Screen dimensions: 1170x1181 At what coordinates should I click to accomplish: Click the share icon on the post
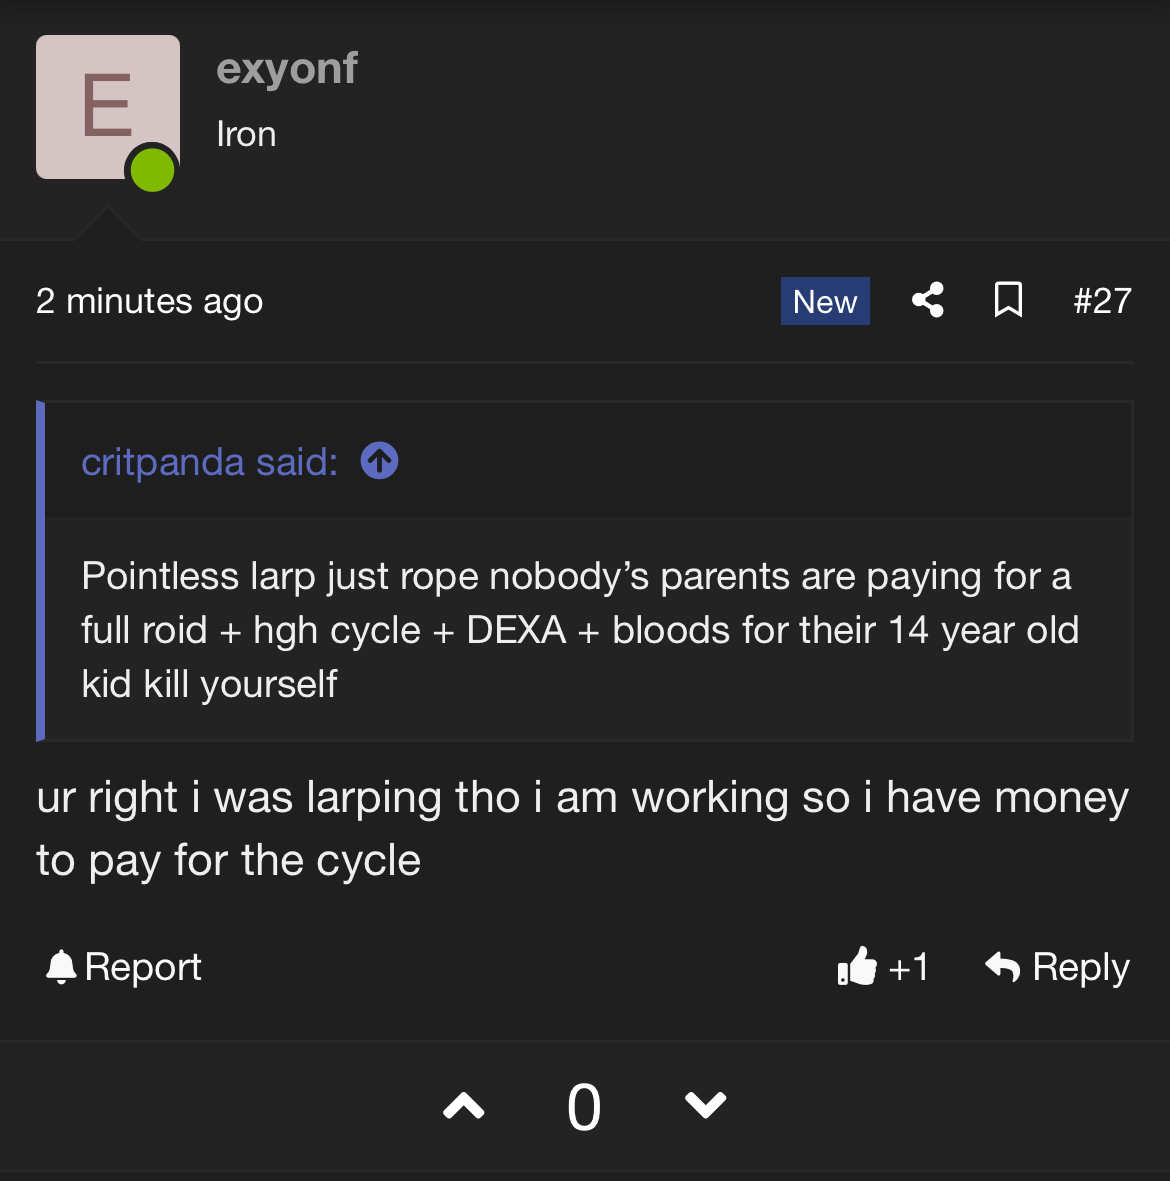928,300
